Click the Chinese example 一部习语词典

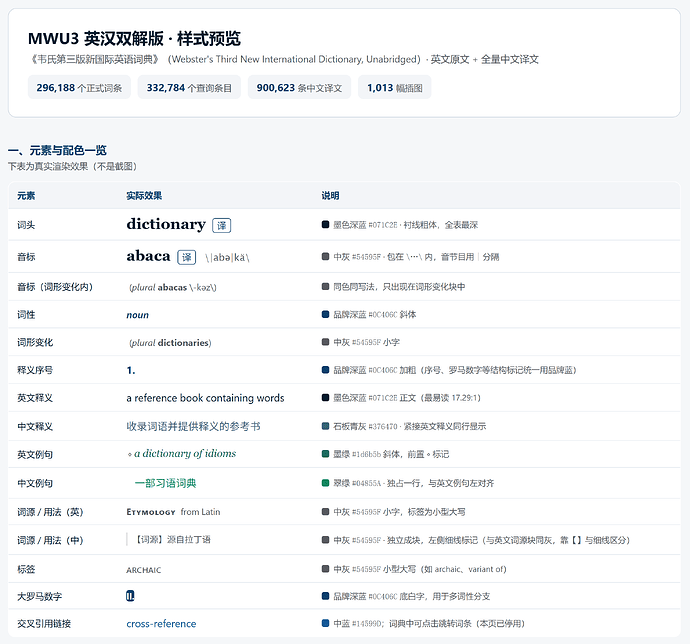(165, 483)
